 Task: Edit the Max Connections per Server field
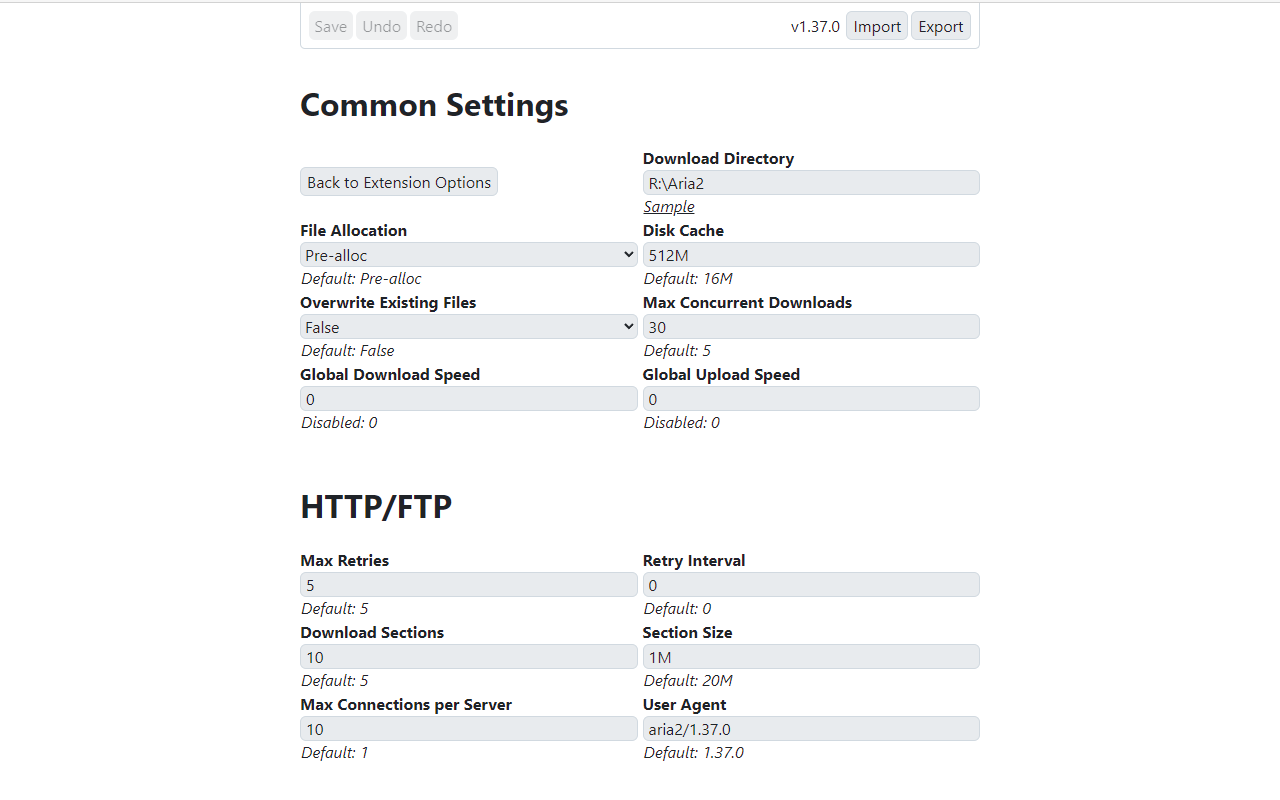(469, 729)
